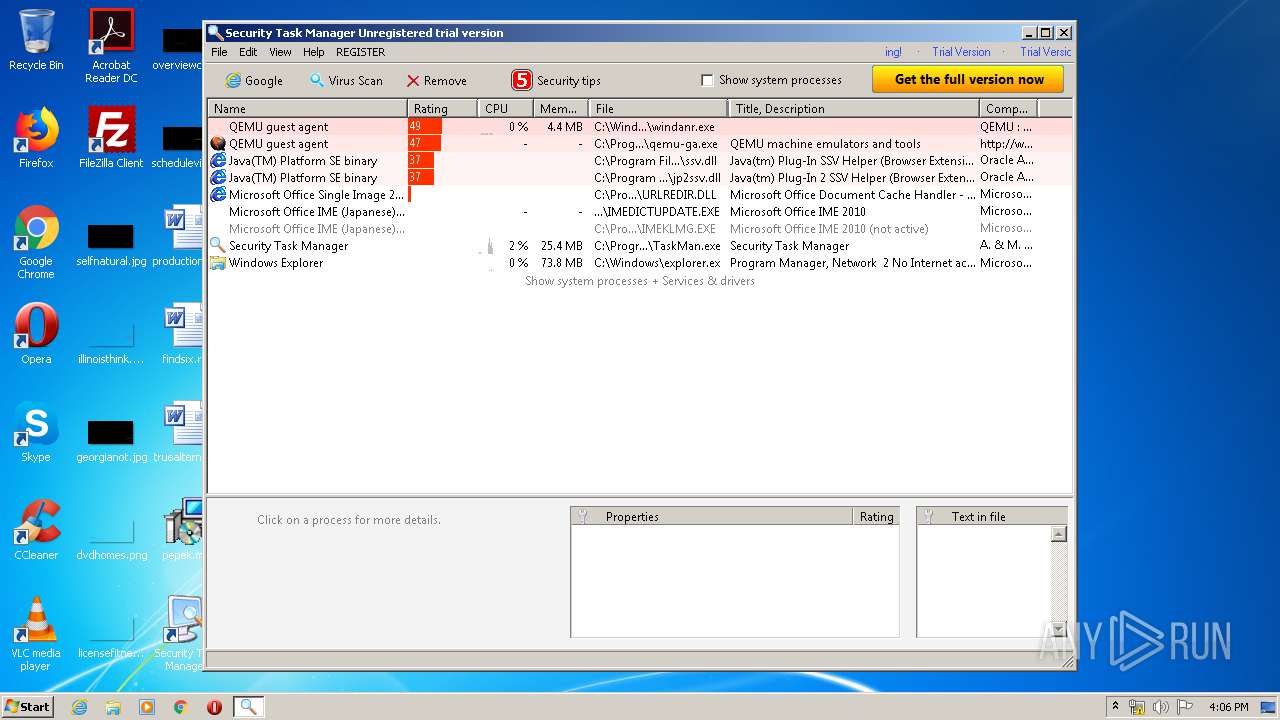Select Windows Explorer process row
1280x720 pixels.
point(640,263)
